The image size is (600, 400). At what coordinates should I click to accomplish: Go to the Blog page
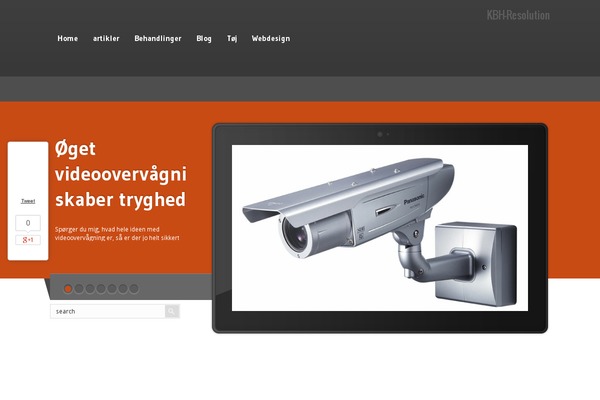pos(204,39)
